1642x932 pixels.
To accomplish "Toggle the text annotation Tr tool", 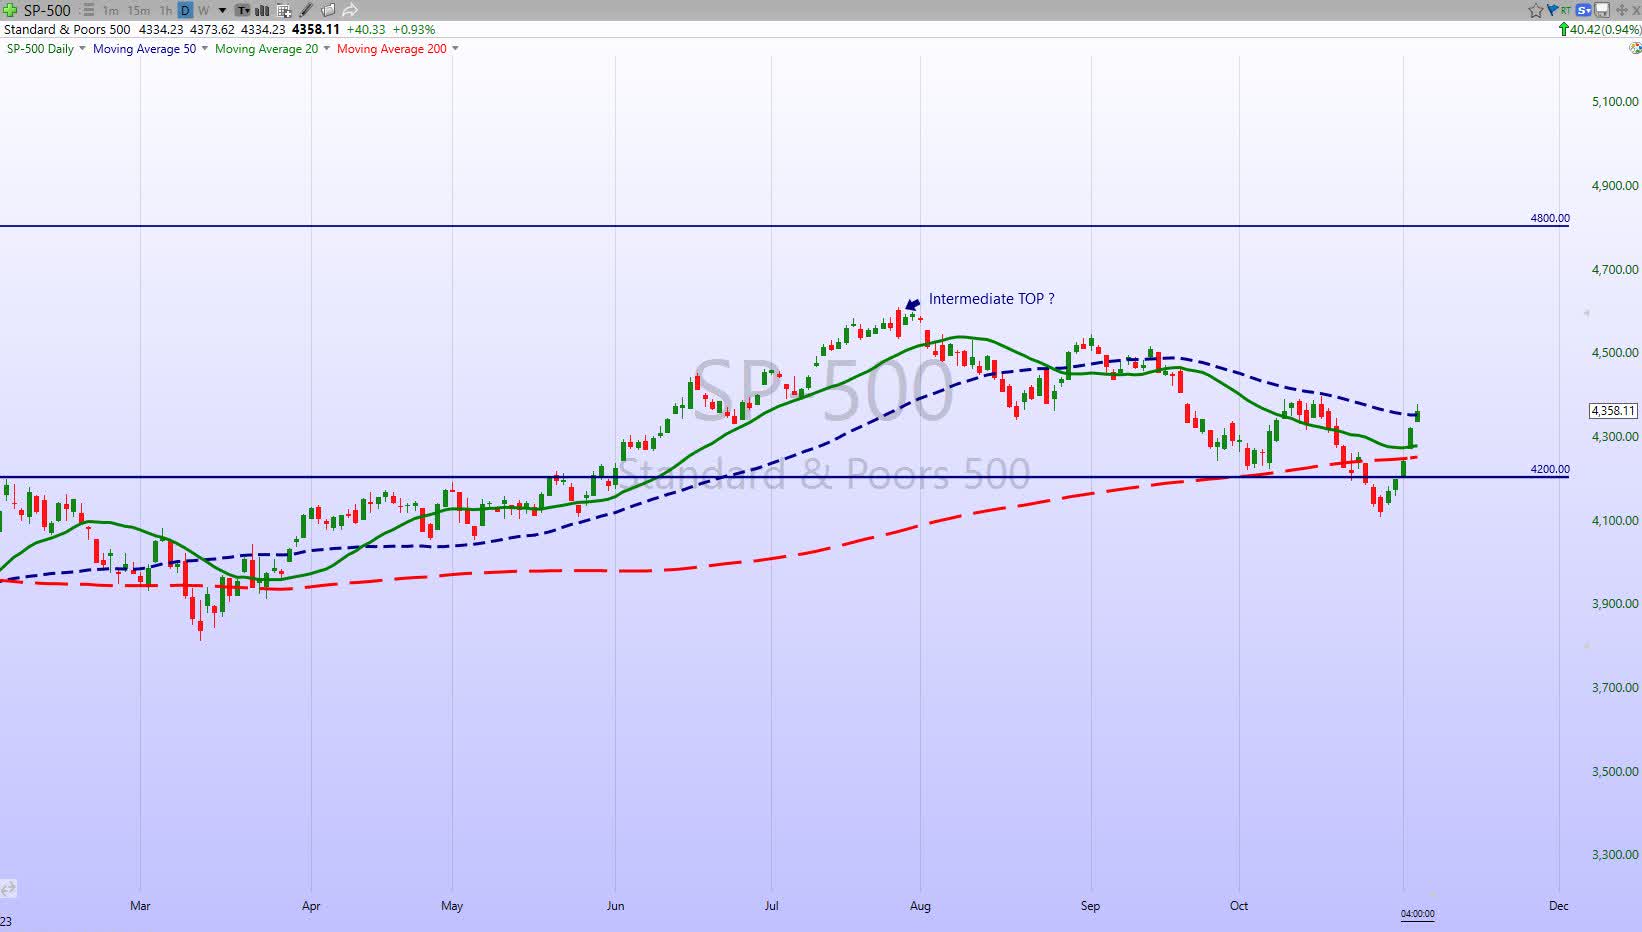I will 242,10.
